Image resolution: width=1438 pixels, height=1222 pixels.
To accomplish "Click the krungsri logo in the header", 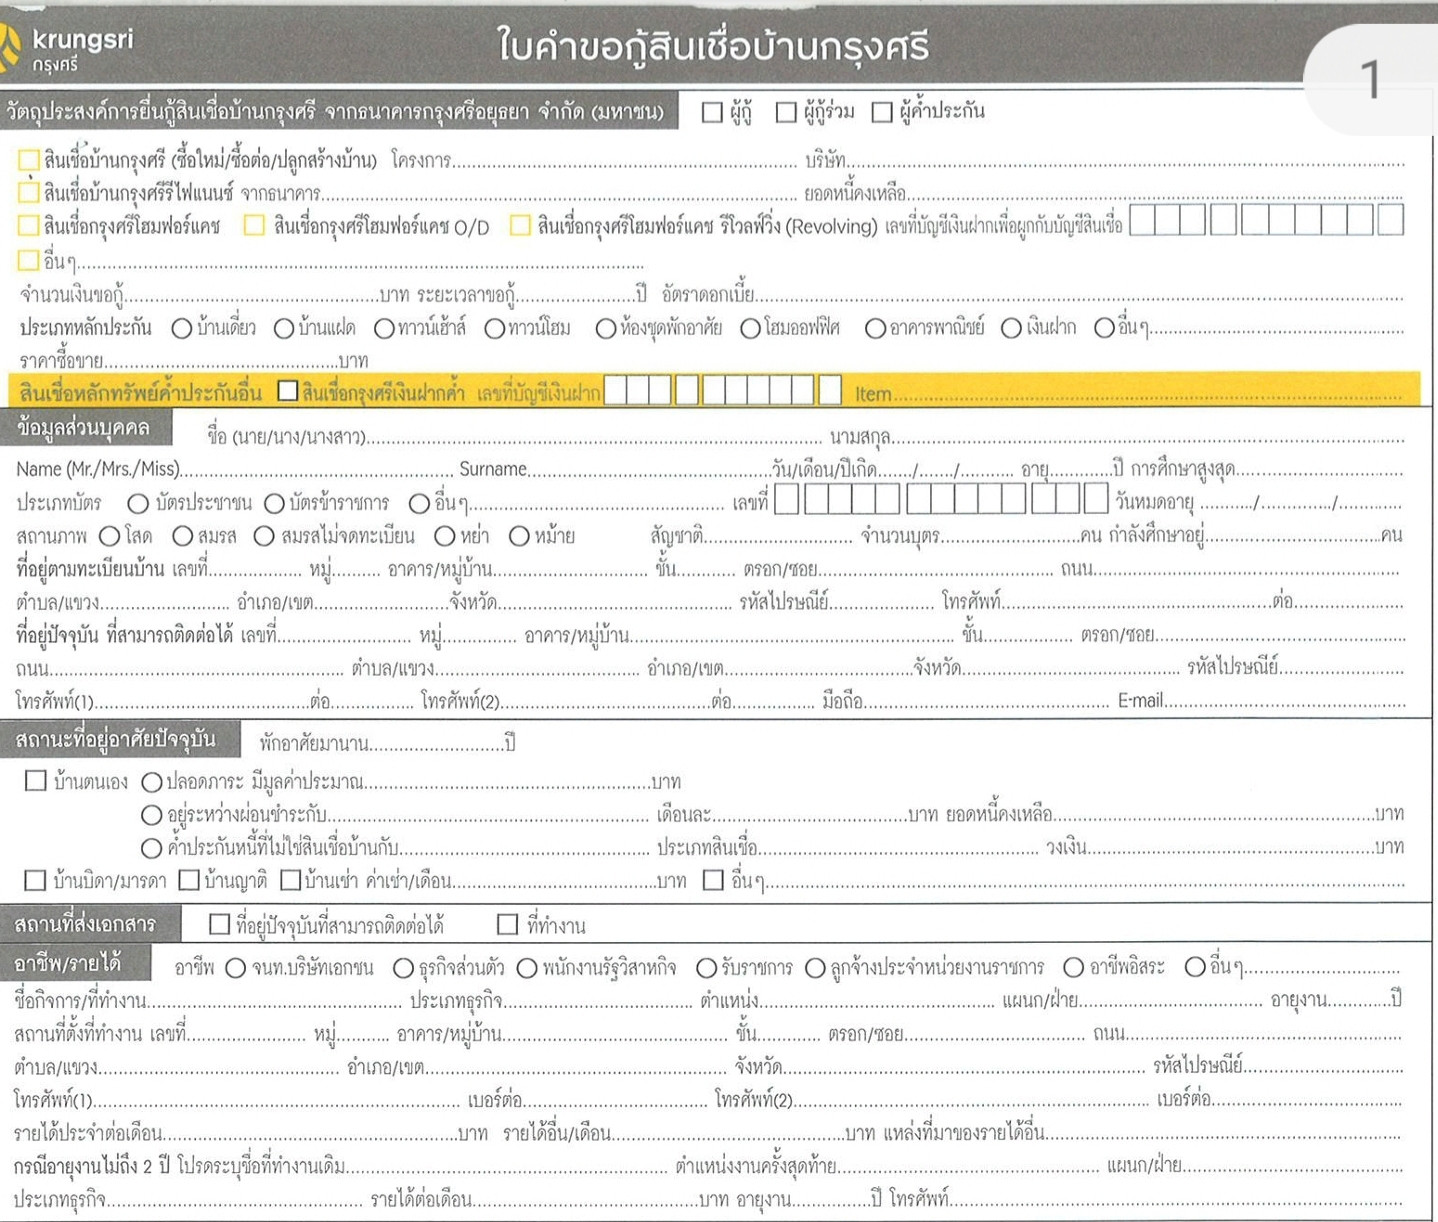I will click(x=66, y=48).
